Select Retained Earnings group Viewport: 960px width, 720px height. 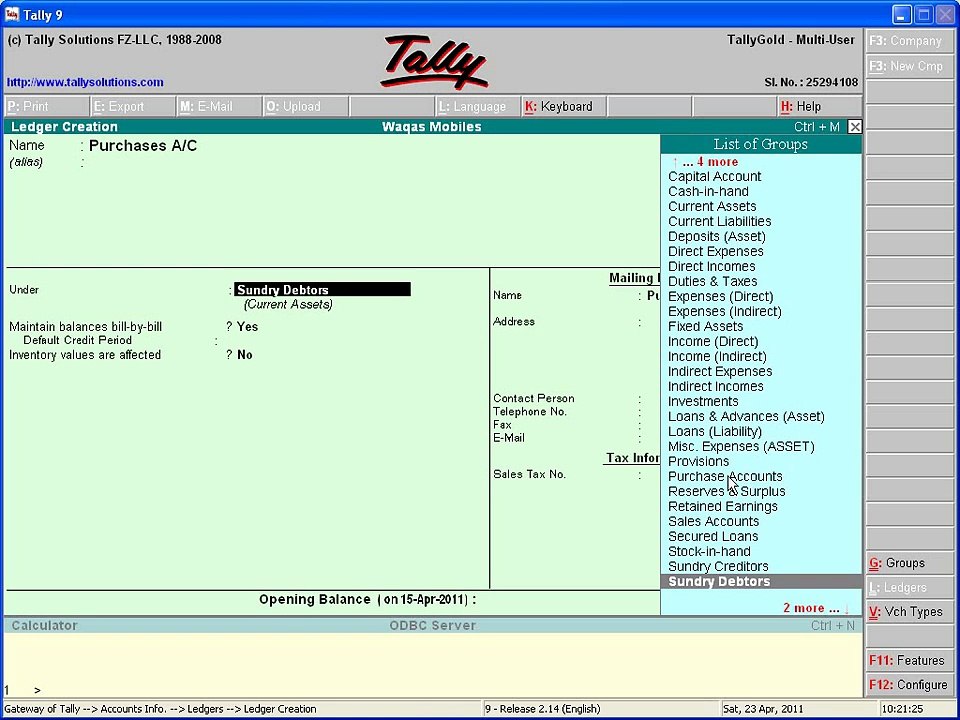722,506
